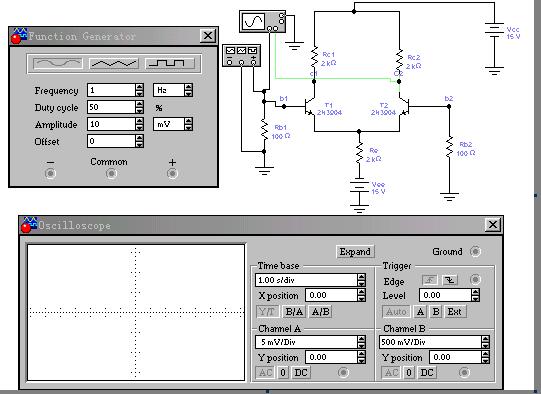
Task: Set Channel A coupling to 0
Action: point(283,373)
